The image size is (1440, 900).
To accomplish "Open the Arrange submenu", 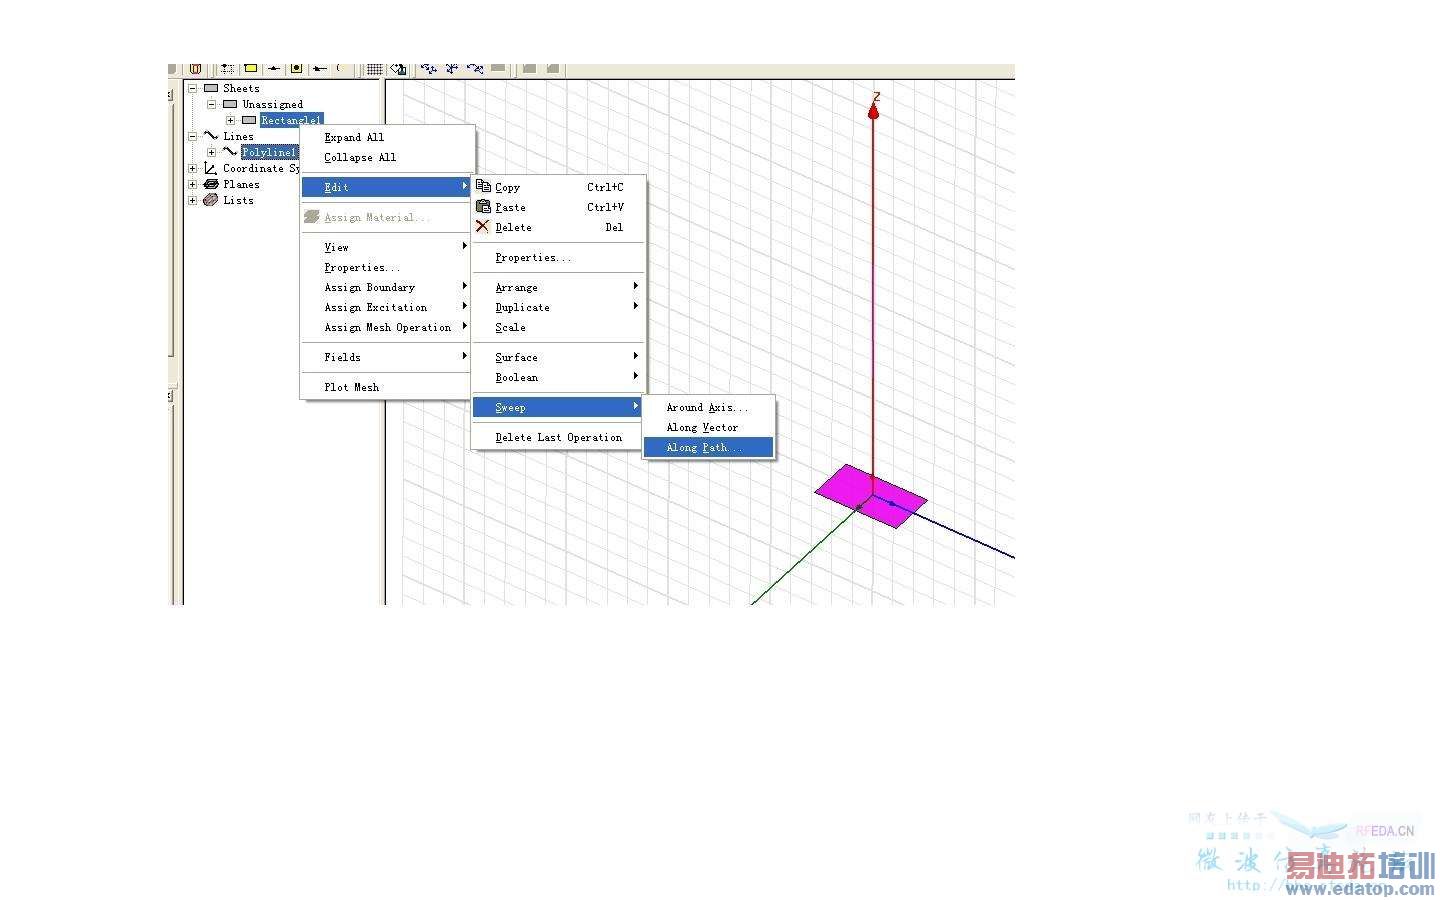I will click(x=559, y=287).
